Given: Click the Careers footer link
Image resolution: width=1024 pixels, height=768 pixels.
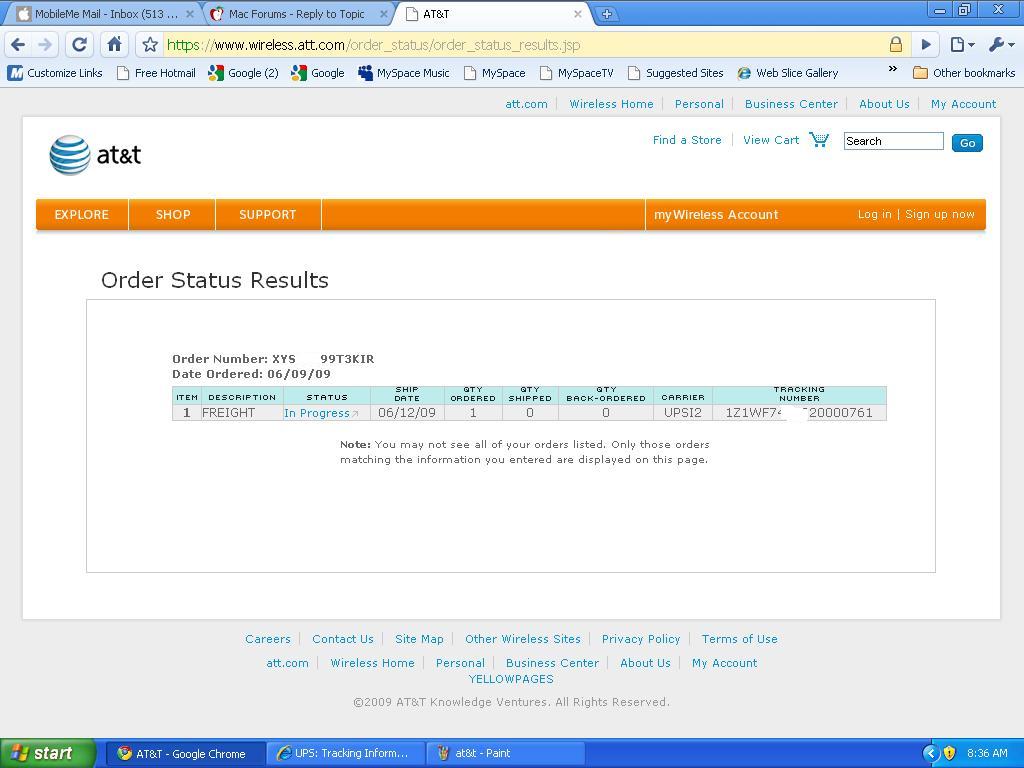Looking at the screenshot, I should pos(268,639).
